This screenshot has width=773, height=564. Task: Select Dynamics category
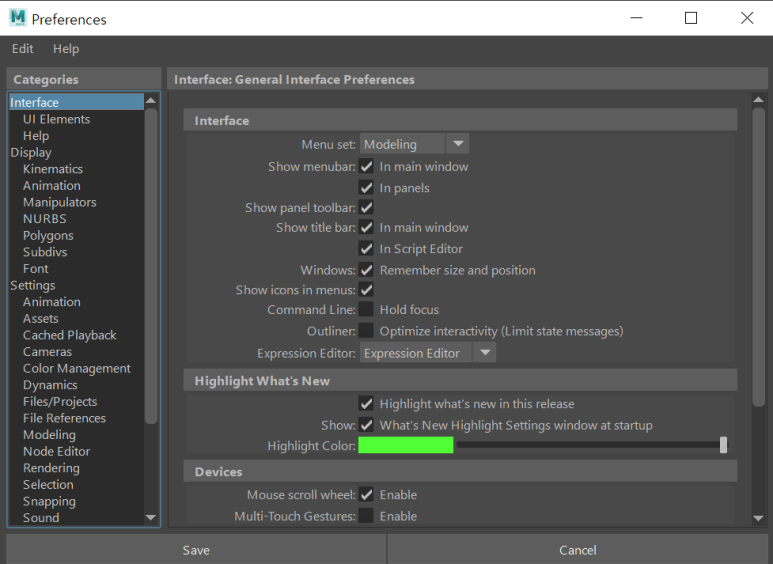pyautogui.click(x=50, y=385)
